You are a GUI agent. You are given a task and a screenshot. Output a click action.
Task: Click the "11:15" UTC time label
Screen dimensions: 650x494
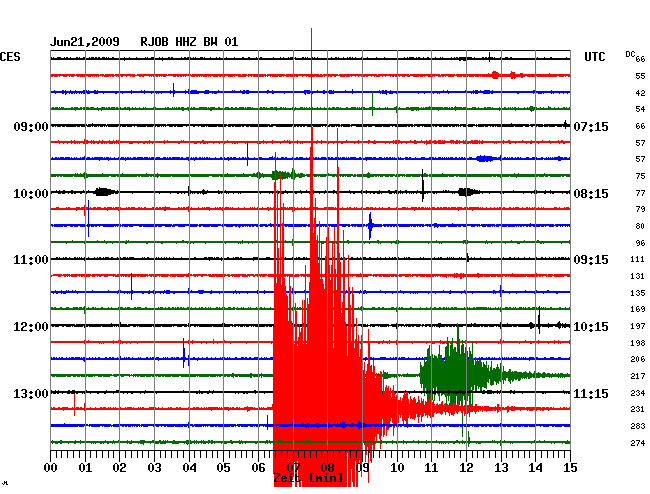(x=591, y=393)
